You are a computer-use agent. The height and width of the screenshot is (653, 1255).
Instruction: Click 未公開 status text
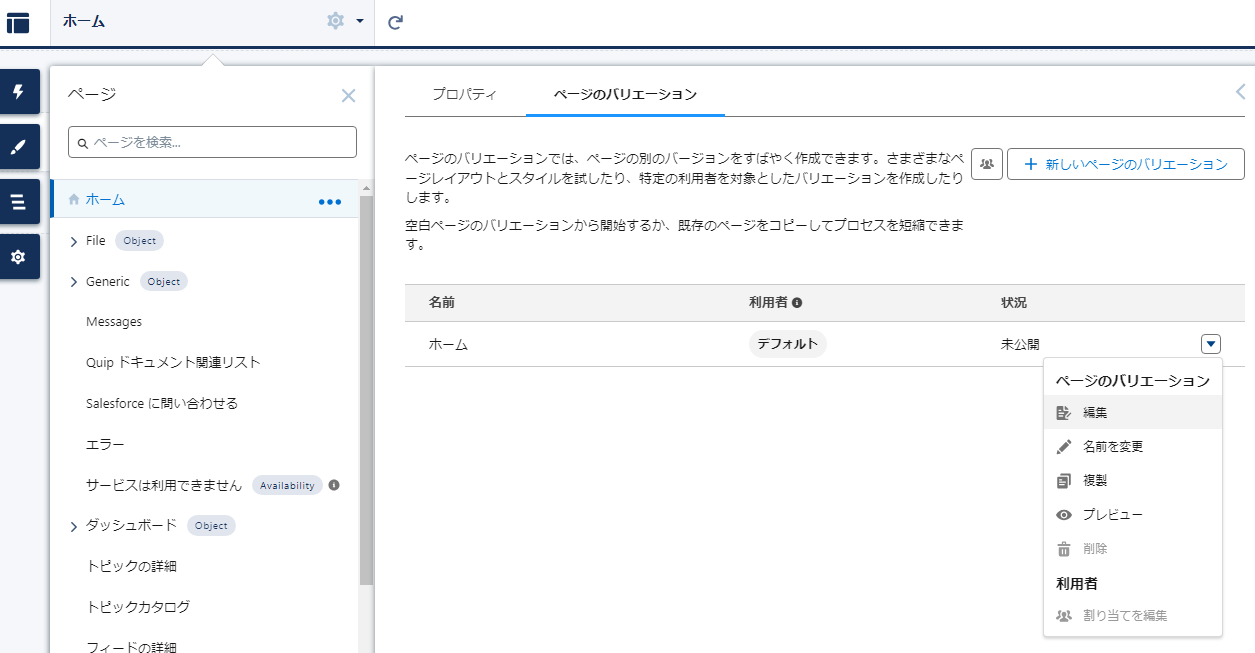point(1020,344)
